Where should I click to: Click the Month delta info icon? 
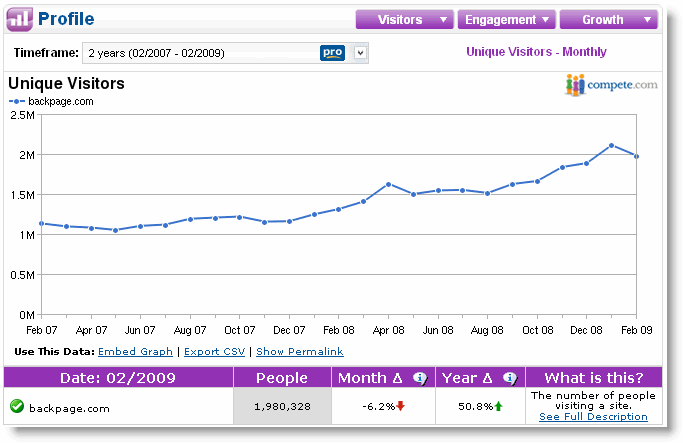click(x=420, y=378)
